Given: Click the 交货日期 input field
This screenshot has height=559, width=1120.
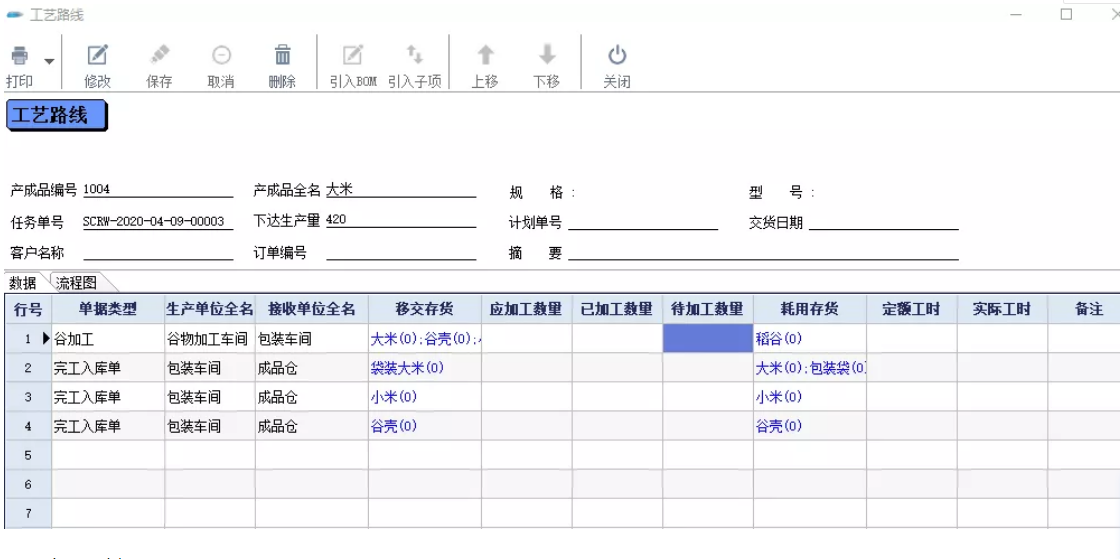Looking at the screenshot, I should [884, 223].
